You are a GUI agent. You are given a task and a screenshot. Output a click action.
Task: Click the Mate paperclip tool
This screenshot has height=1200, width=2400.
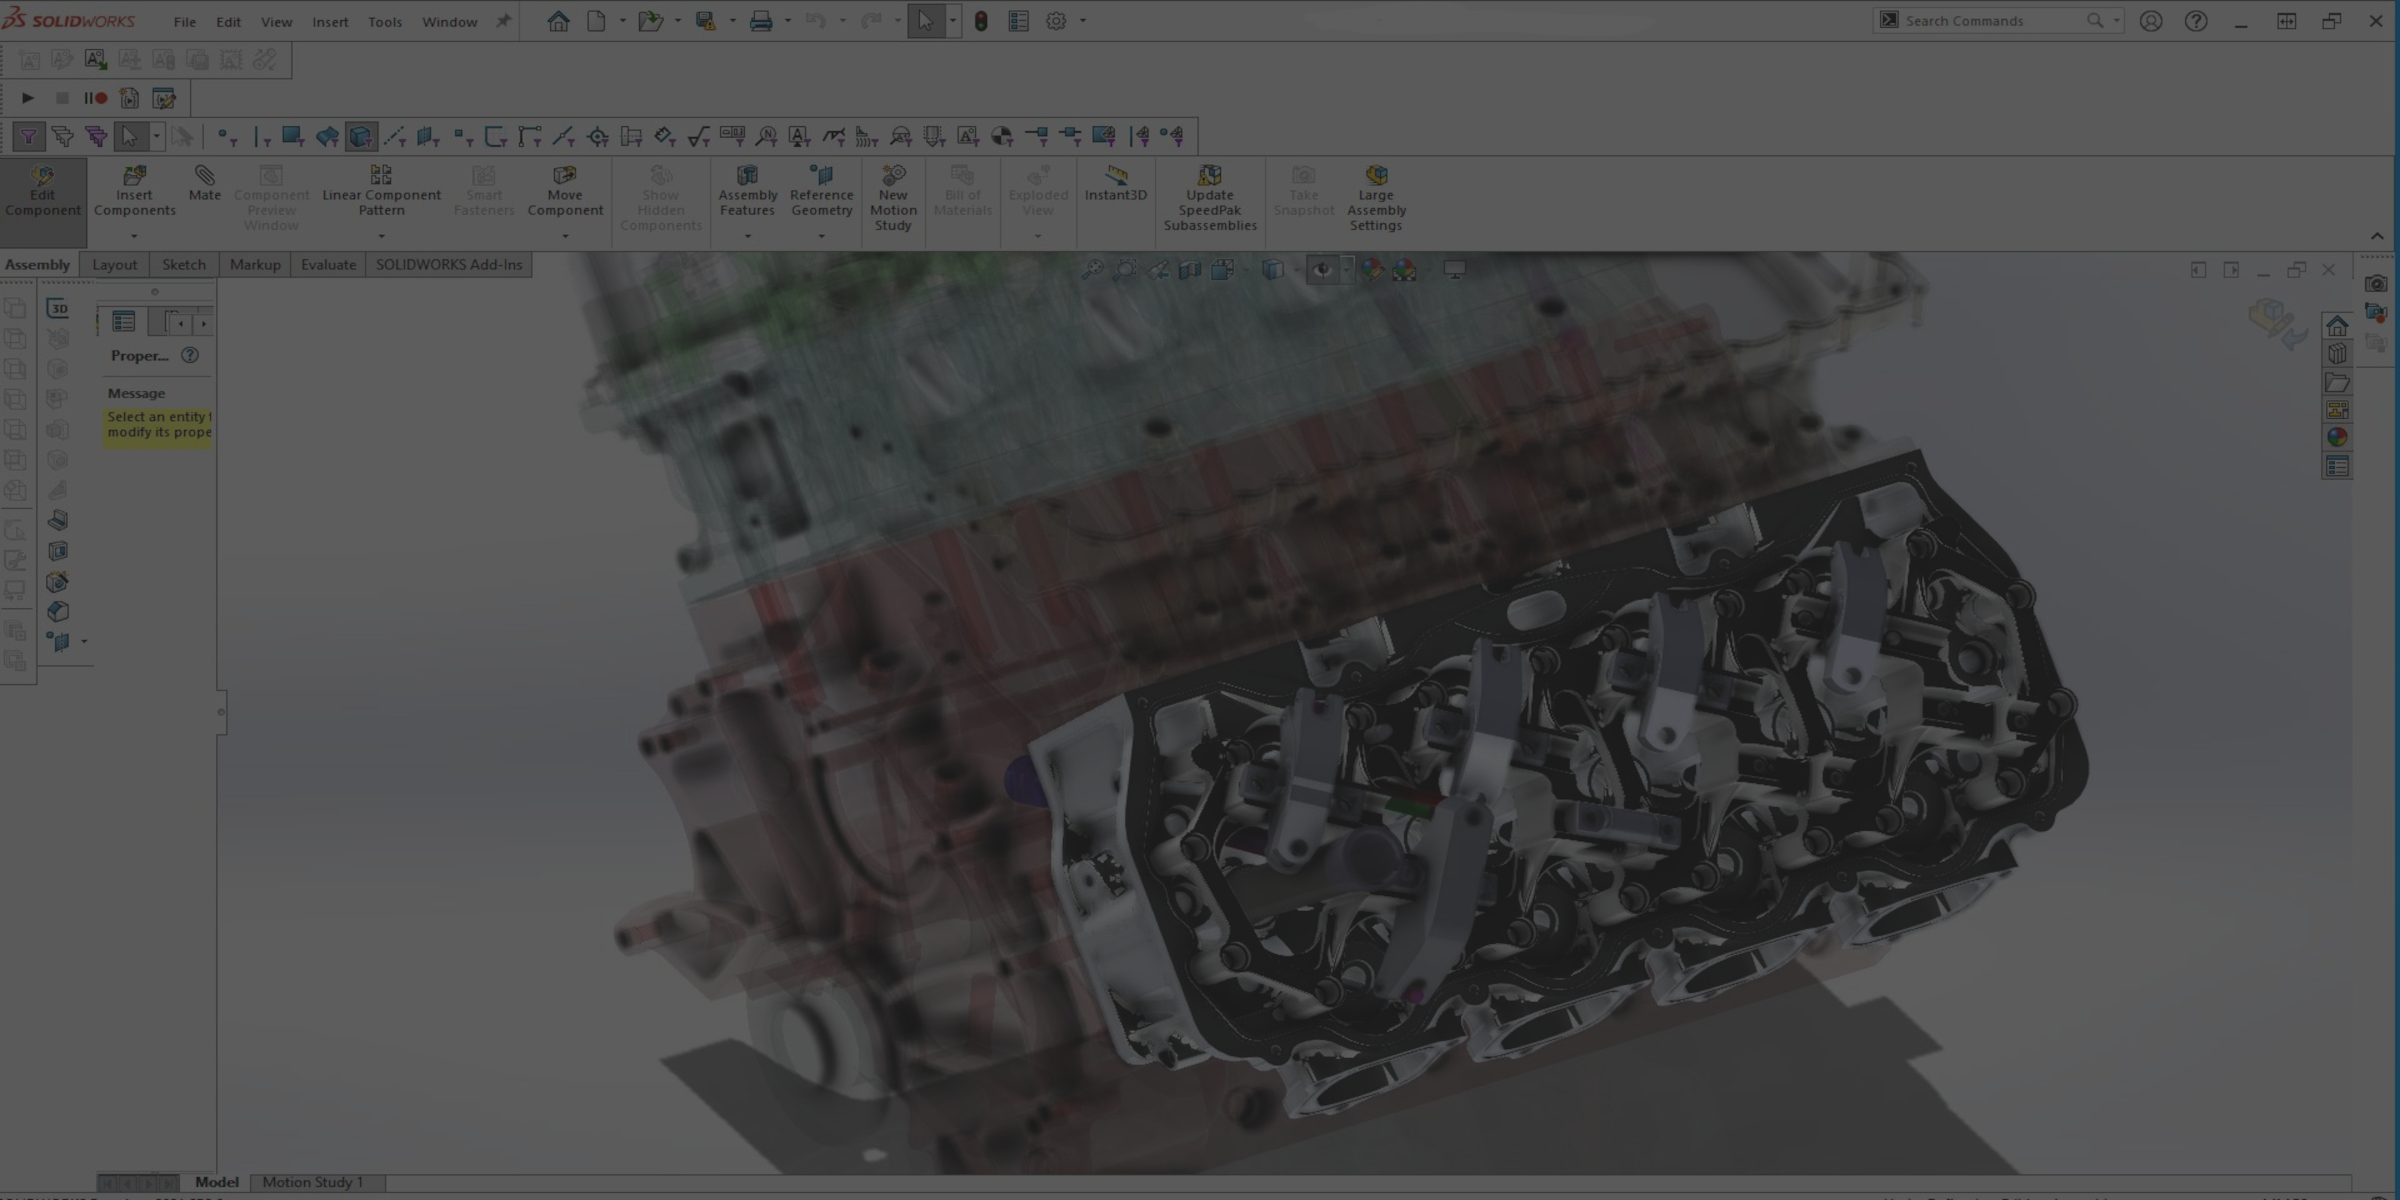tap(204, 183)
